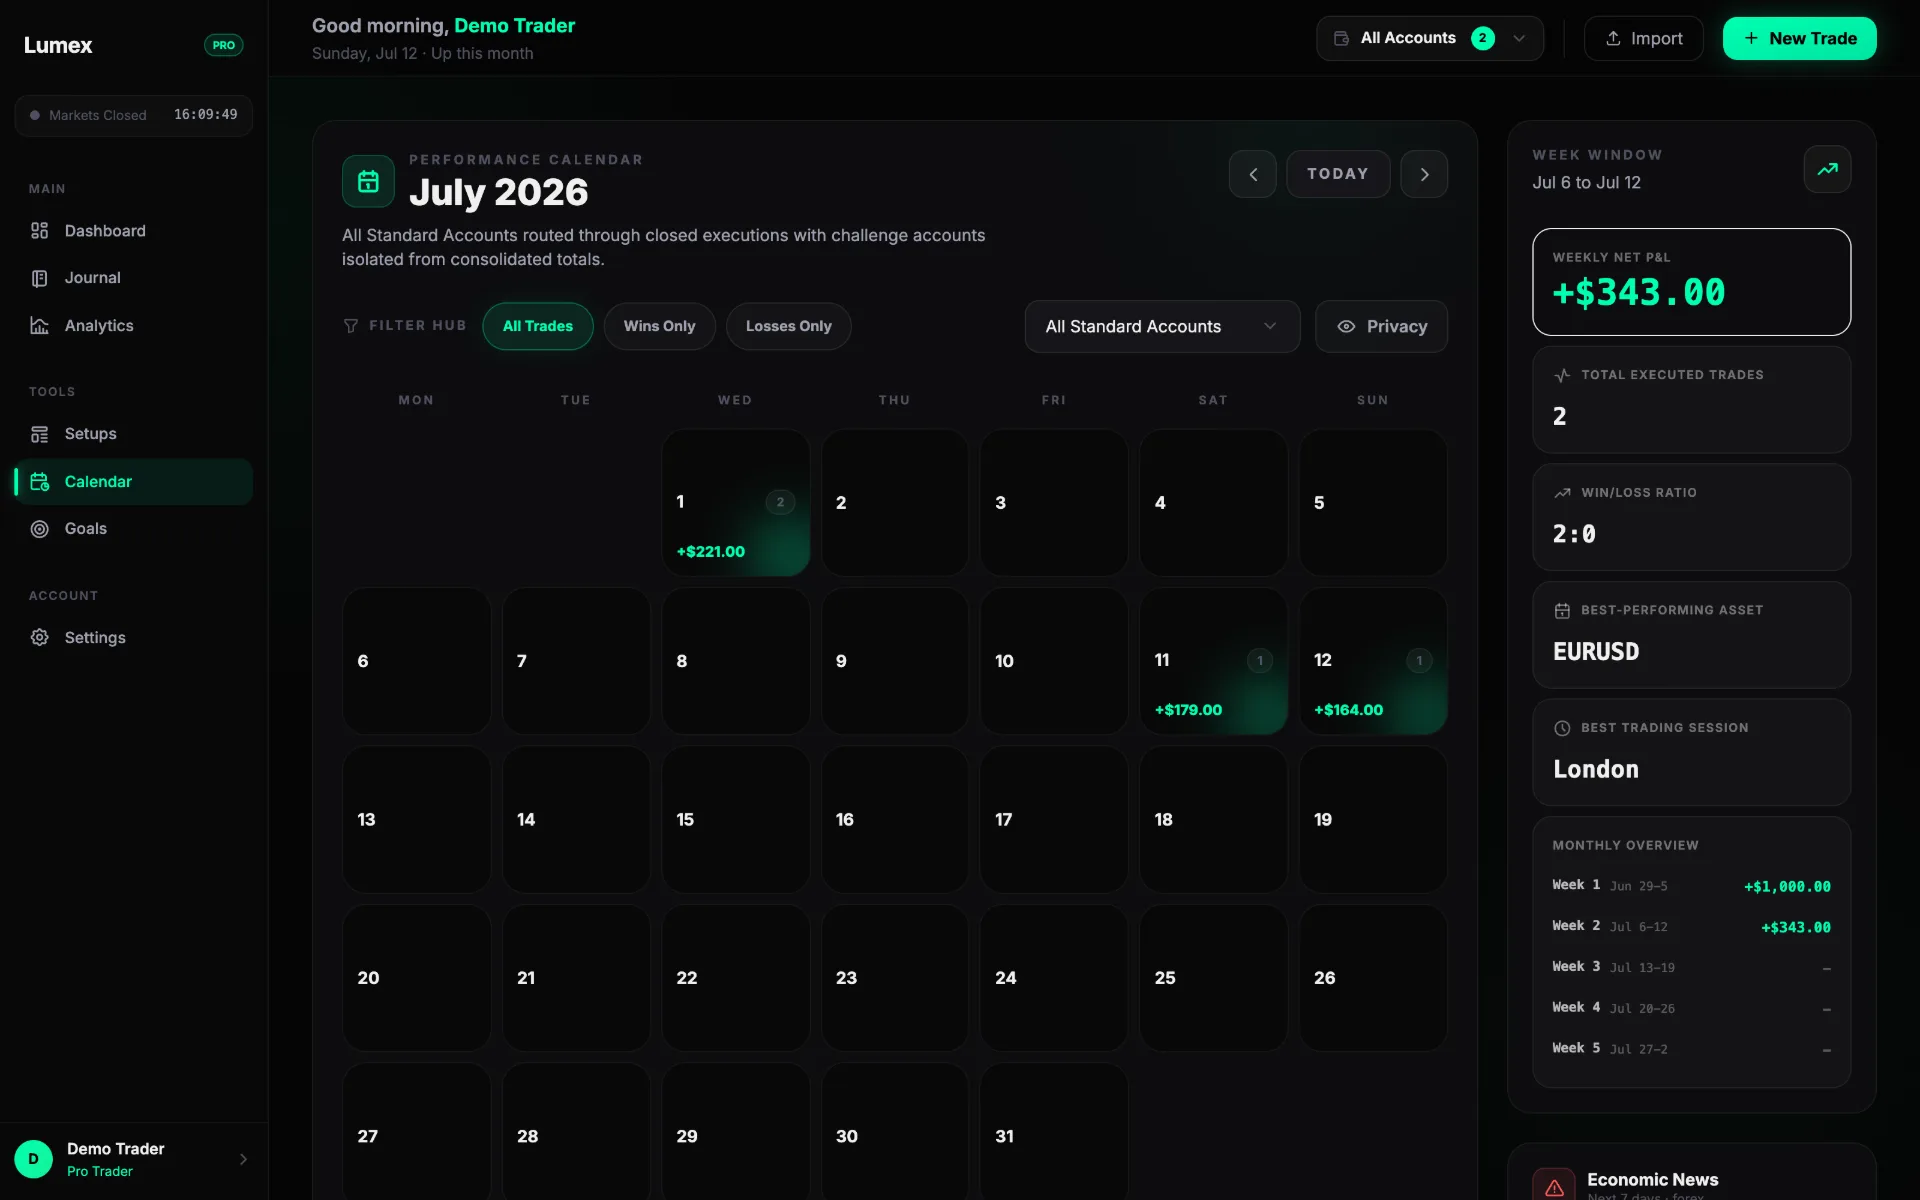Click the Week Window trend arrow icon
The image size is (1920, 1200).
pyautogui.click(x=1827, y=169)
